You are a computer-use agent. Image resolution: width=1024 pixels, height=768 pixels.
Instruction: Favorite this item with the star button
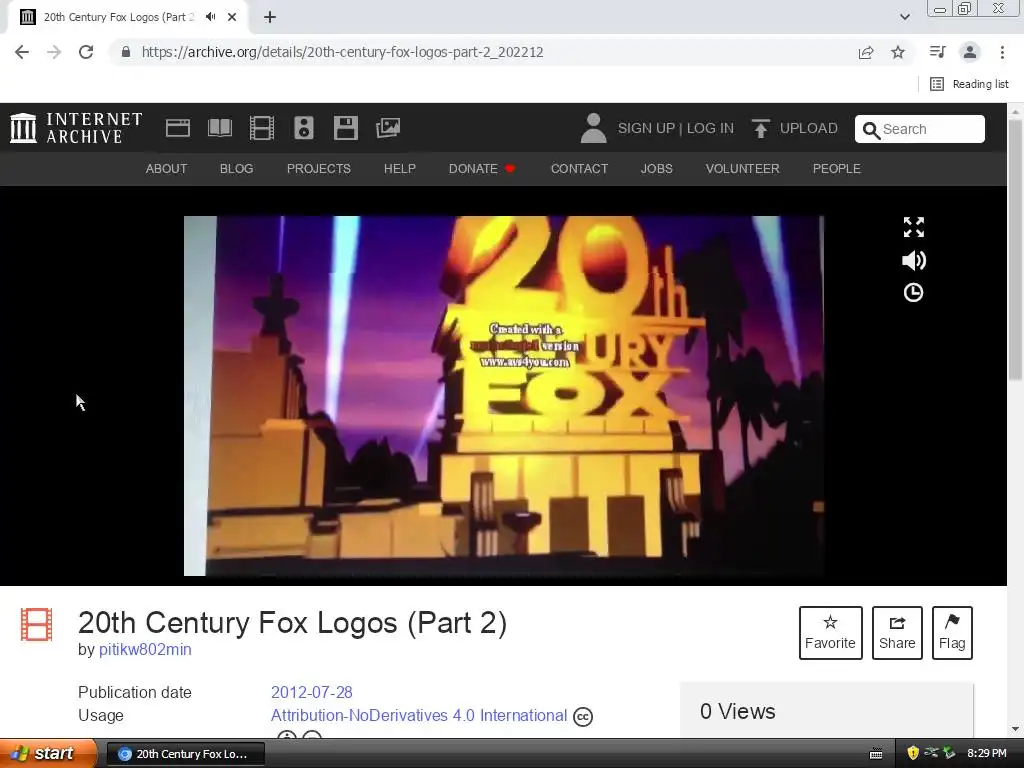[830, 633]
